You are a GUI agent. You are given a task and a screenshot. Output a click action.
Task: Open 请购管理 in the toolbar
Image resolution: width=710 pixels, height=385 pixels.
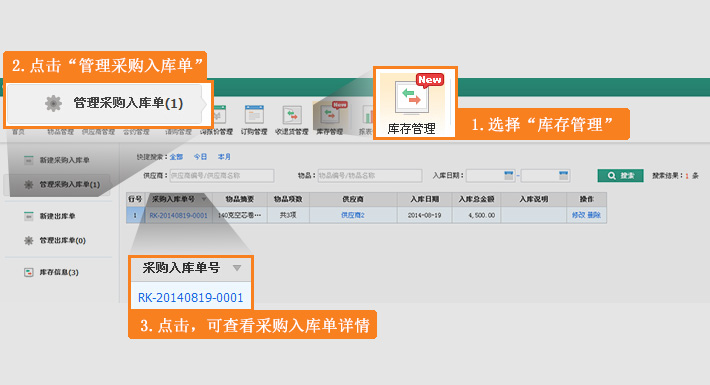point(178,132)
